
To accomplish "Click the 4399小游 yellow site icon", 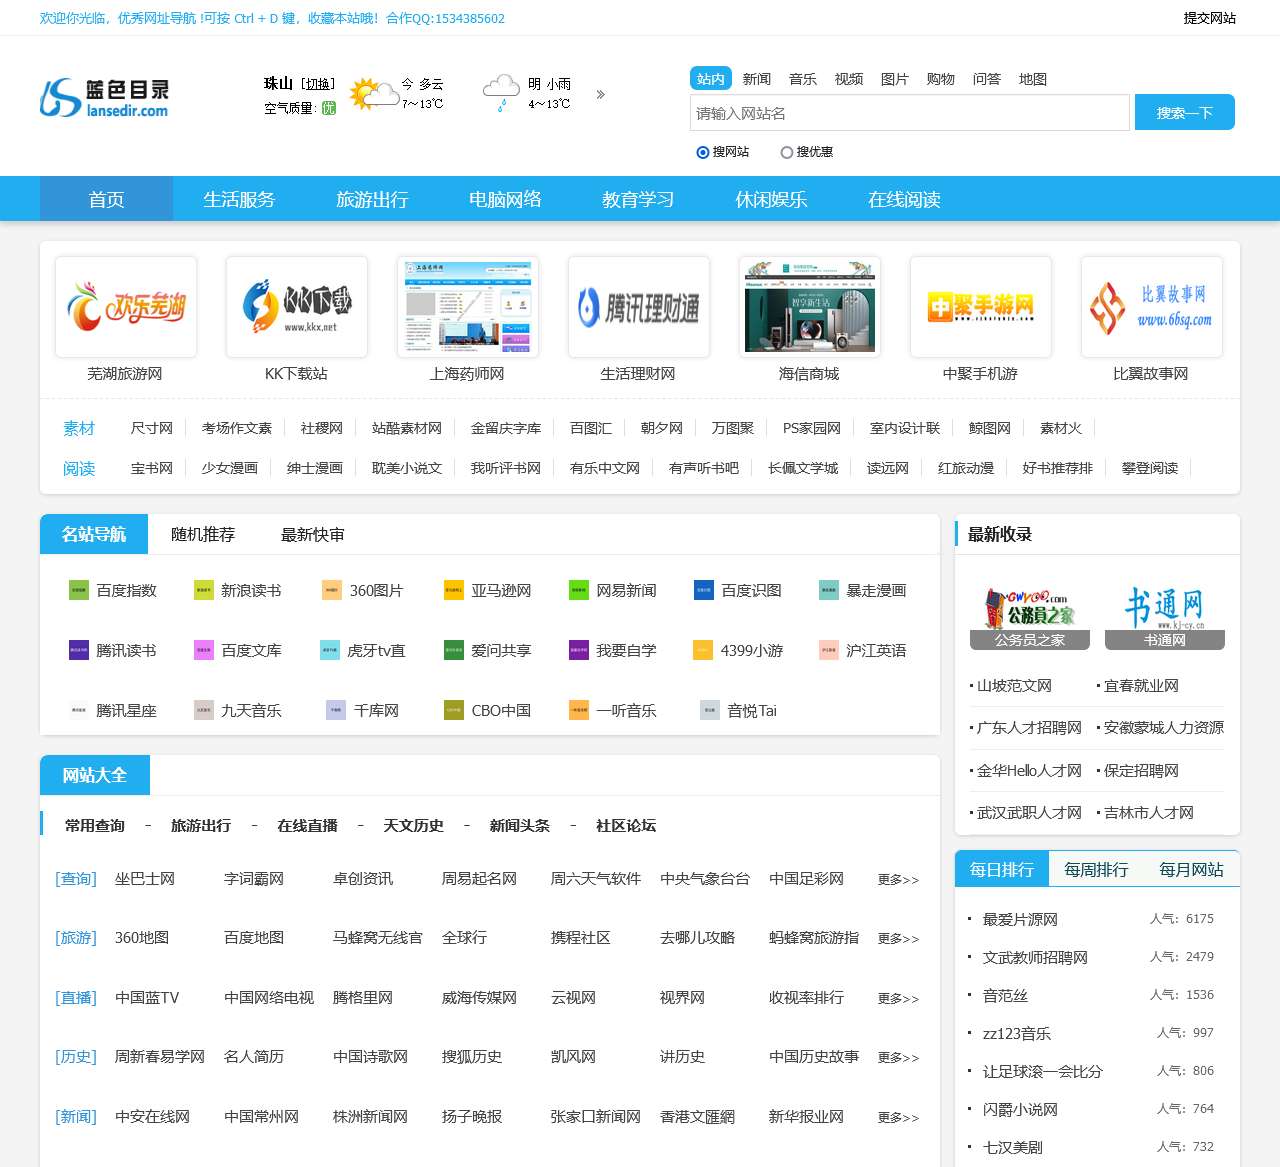I will tap(703, 650).
